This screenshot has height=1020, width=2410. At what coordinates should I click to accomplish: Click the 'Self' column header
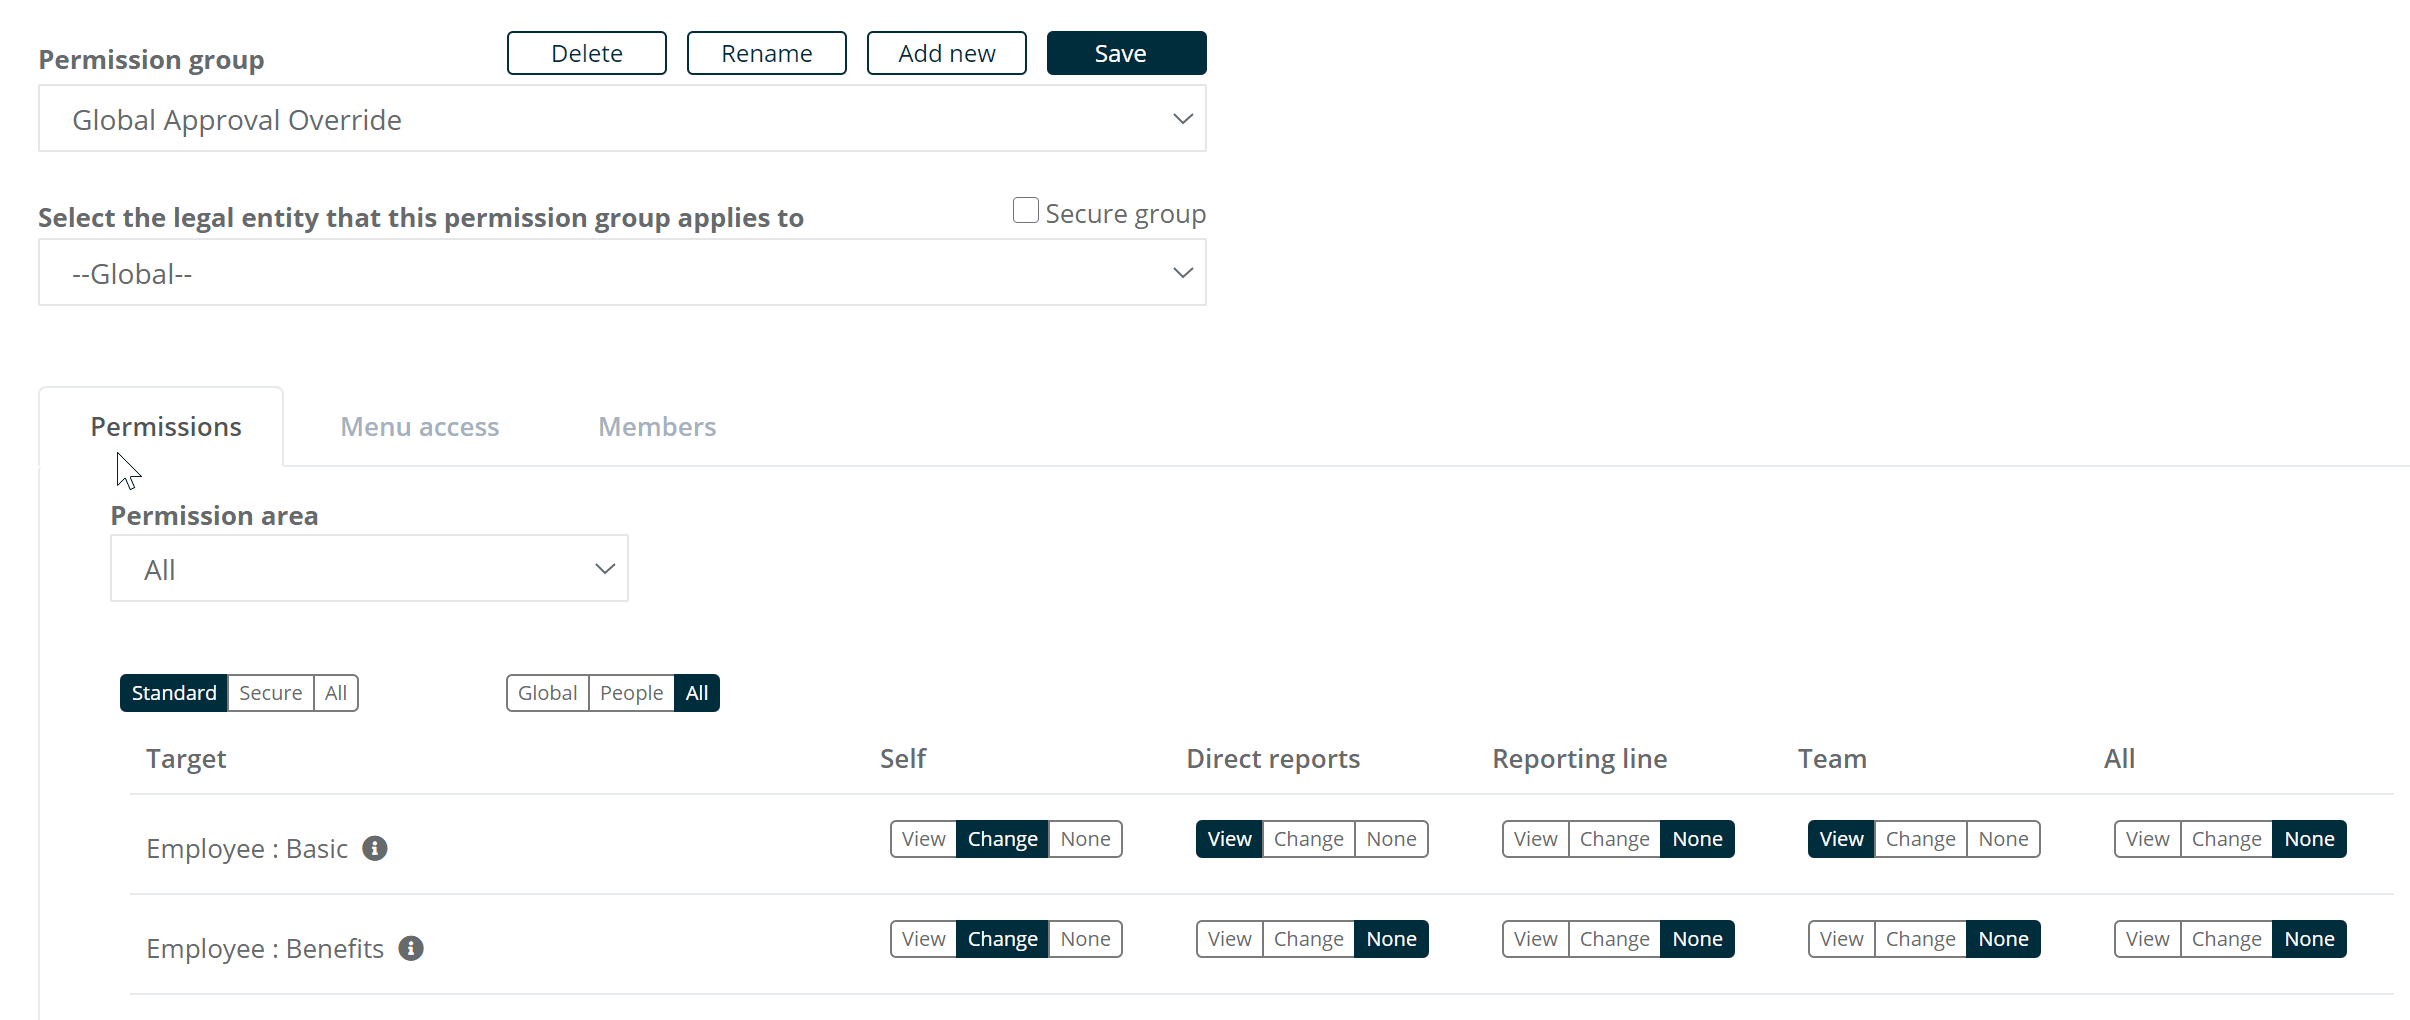click(903, 759)
